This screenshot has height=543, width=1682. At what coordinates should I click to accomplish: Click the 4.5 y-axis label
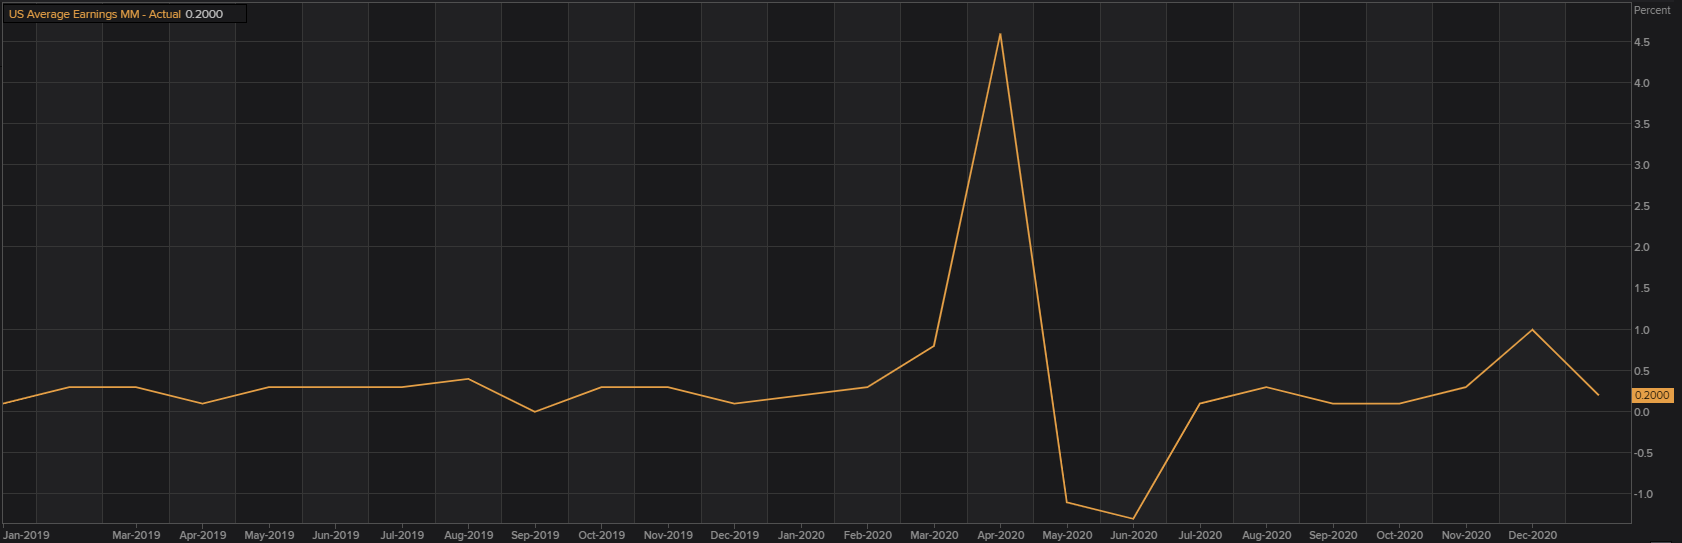tap(1642, 42)
